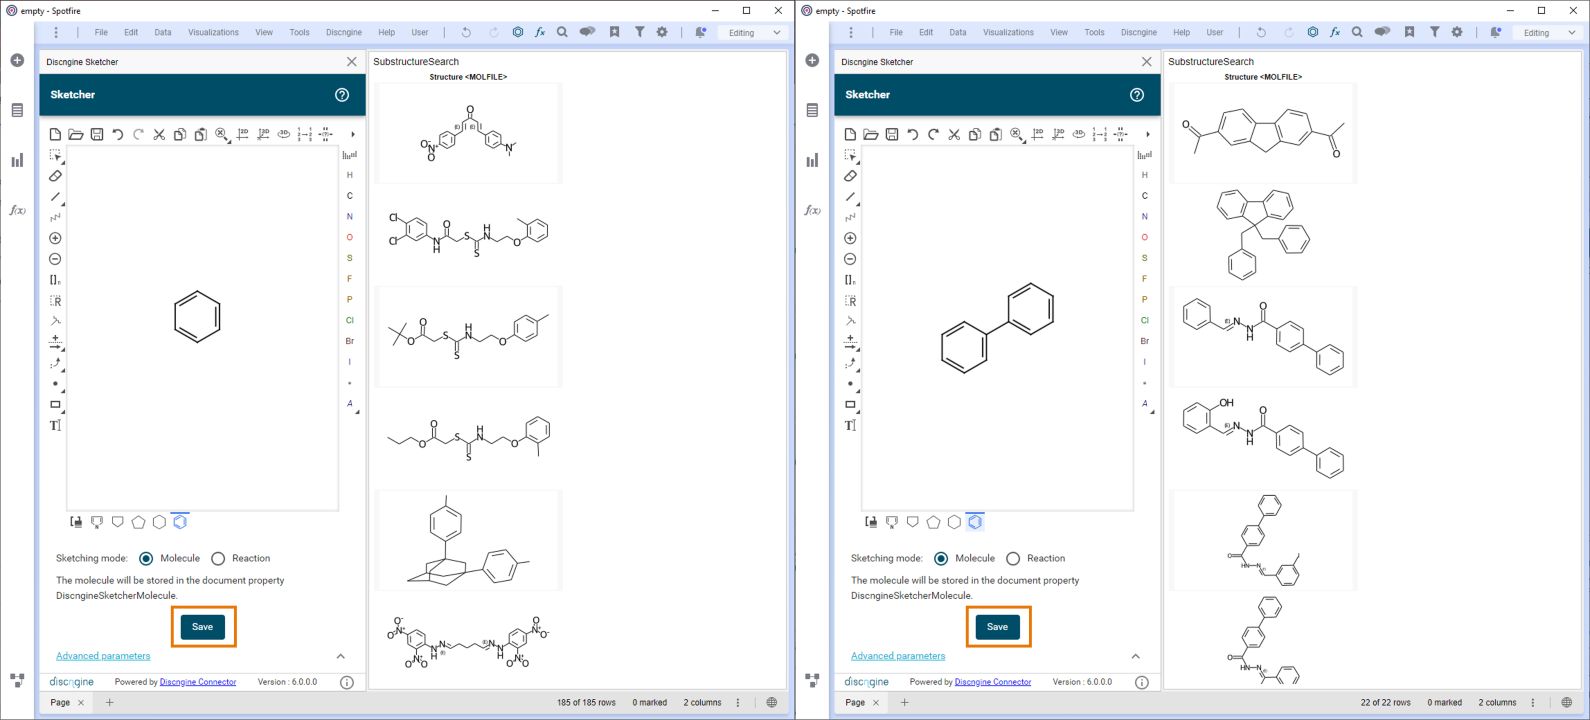
Task: Open the File menu in left window
Action: [x=101, y=32]
